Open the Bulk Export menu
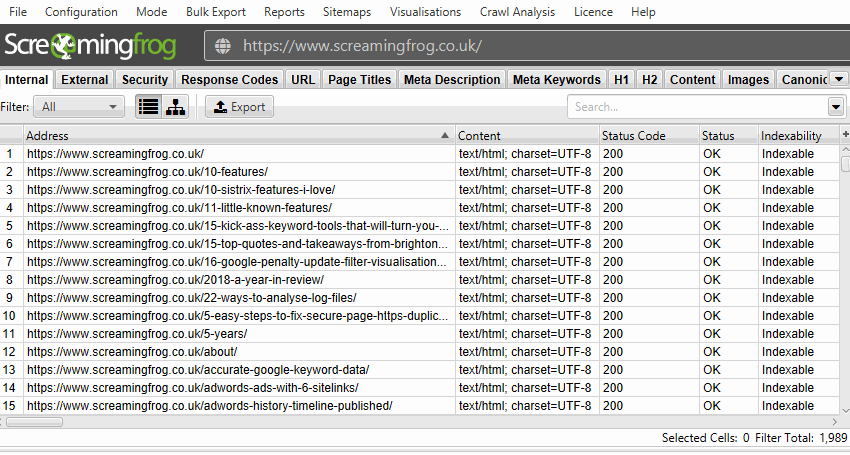Image resolution: width=850 pixels, height=455 pixels. coord(217,12)
